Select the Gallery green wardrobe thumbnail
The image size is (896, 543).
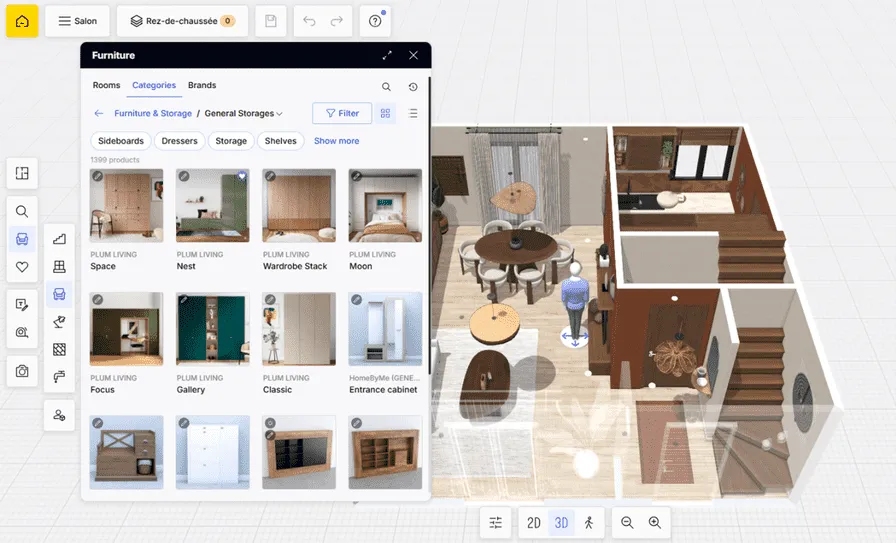(213, 329)
